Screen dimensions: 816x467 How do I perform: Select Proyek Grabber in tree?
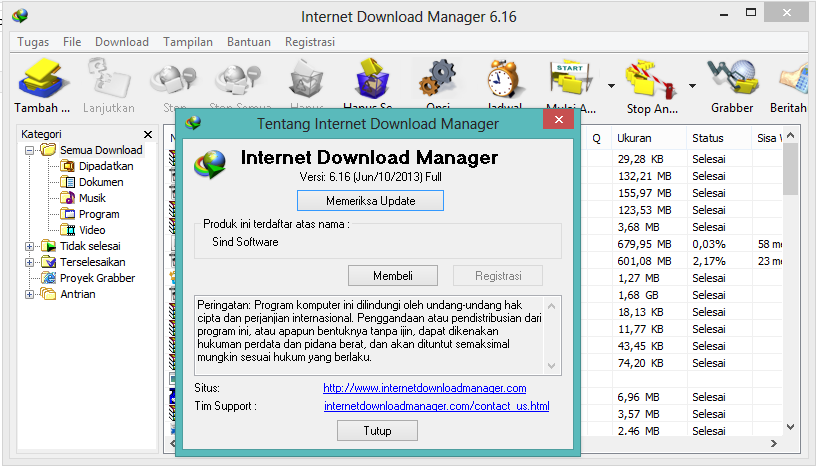[97, 278]
